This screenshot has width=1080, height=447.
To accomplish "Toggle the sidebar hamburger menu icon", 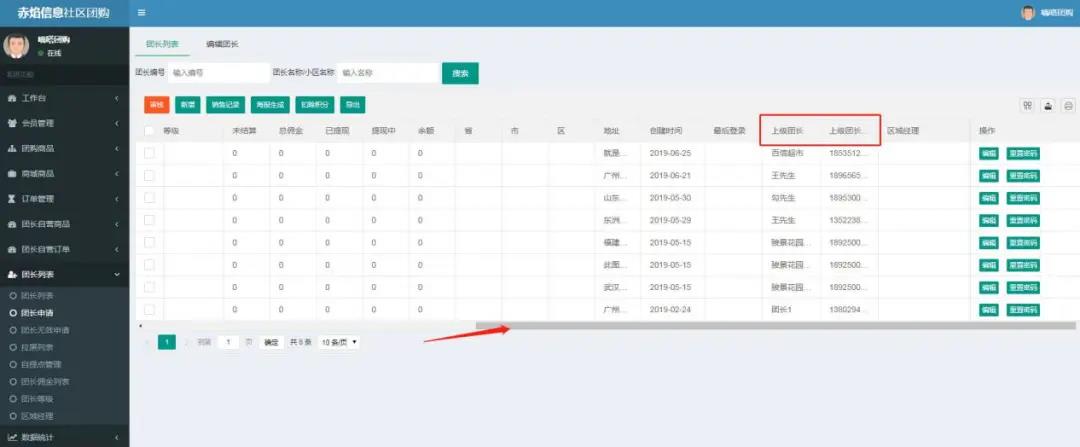I will point(141,12).
